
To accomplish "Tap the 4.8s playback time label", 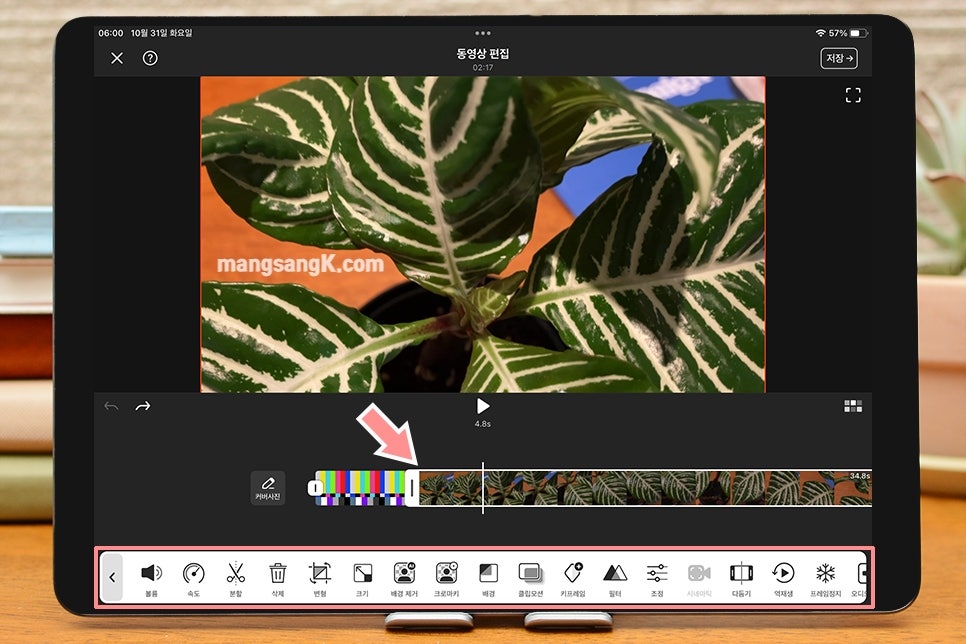I will [483, 424].
